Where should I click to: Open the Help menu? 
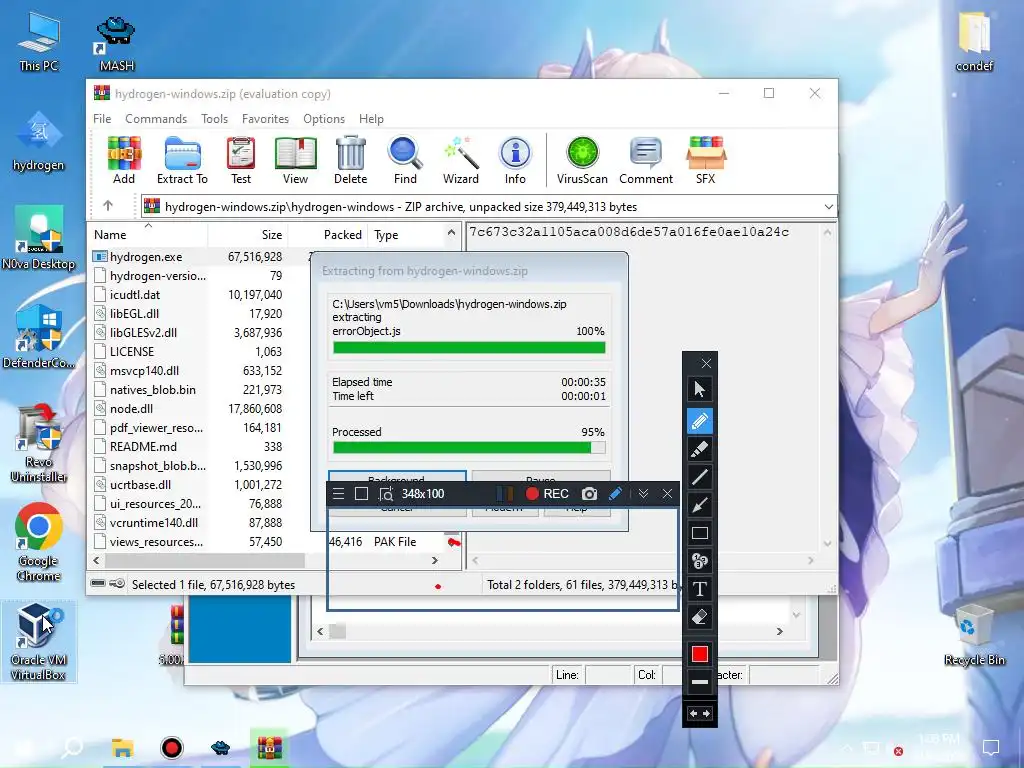[x=371, y=119]
